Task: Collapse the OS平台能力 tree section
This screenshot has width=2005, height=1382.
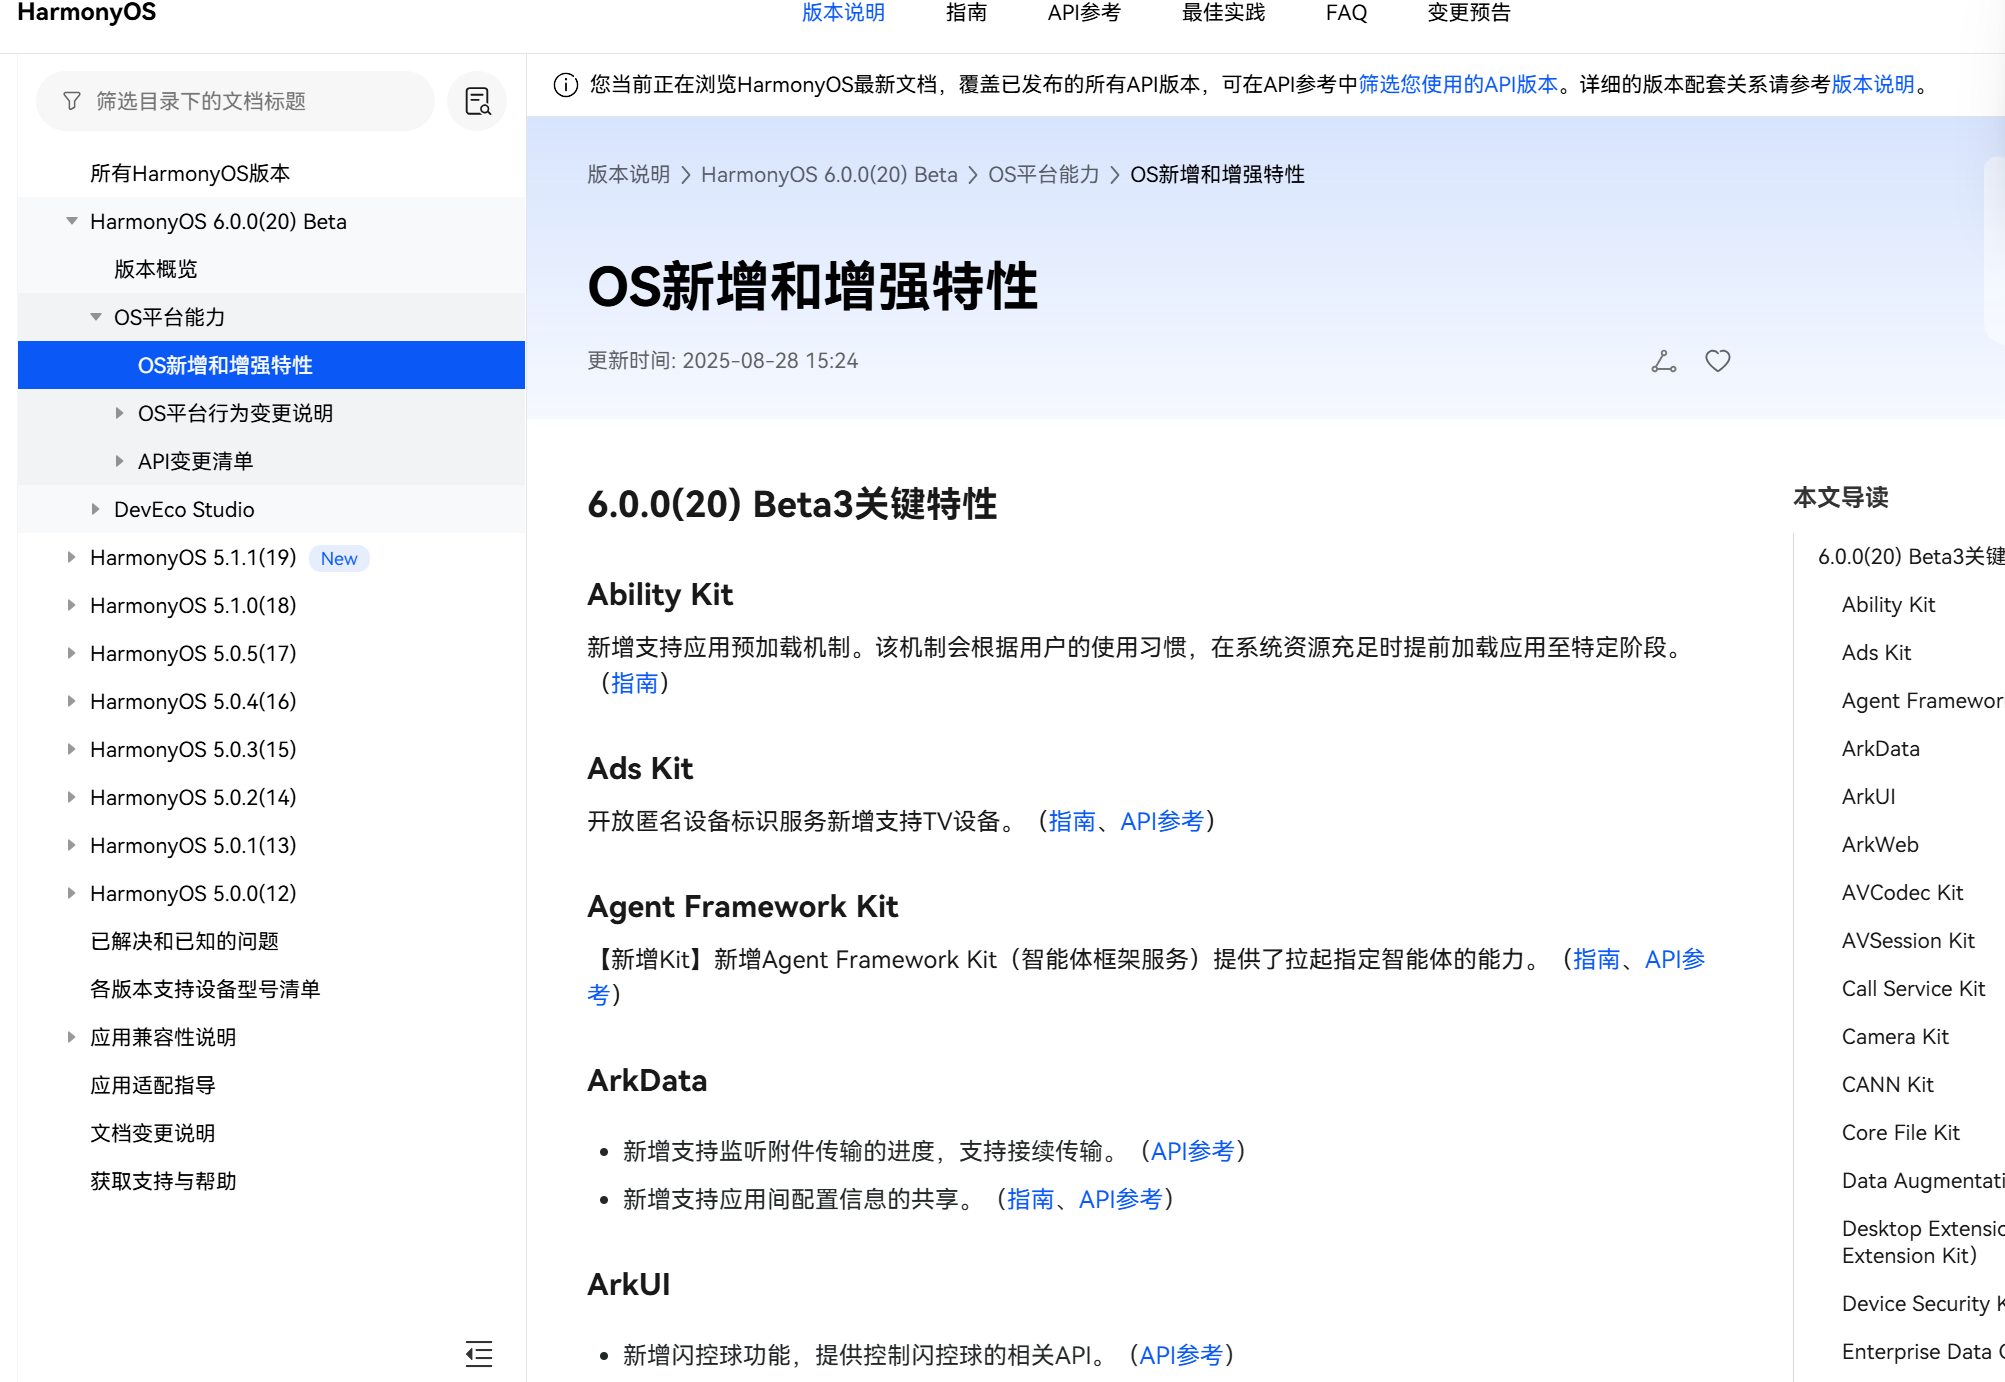Action: [x=96, y=317]
